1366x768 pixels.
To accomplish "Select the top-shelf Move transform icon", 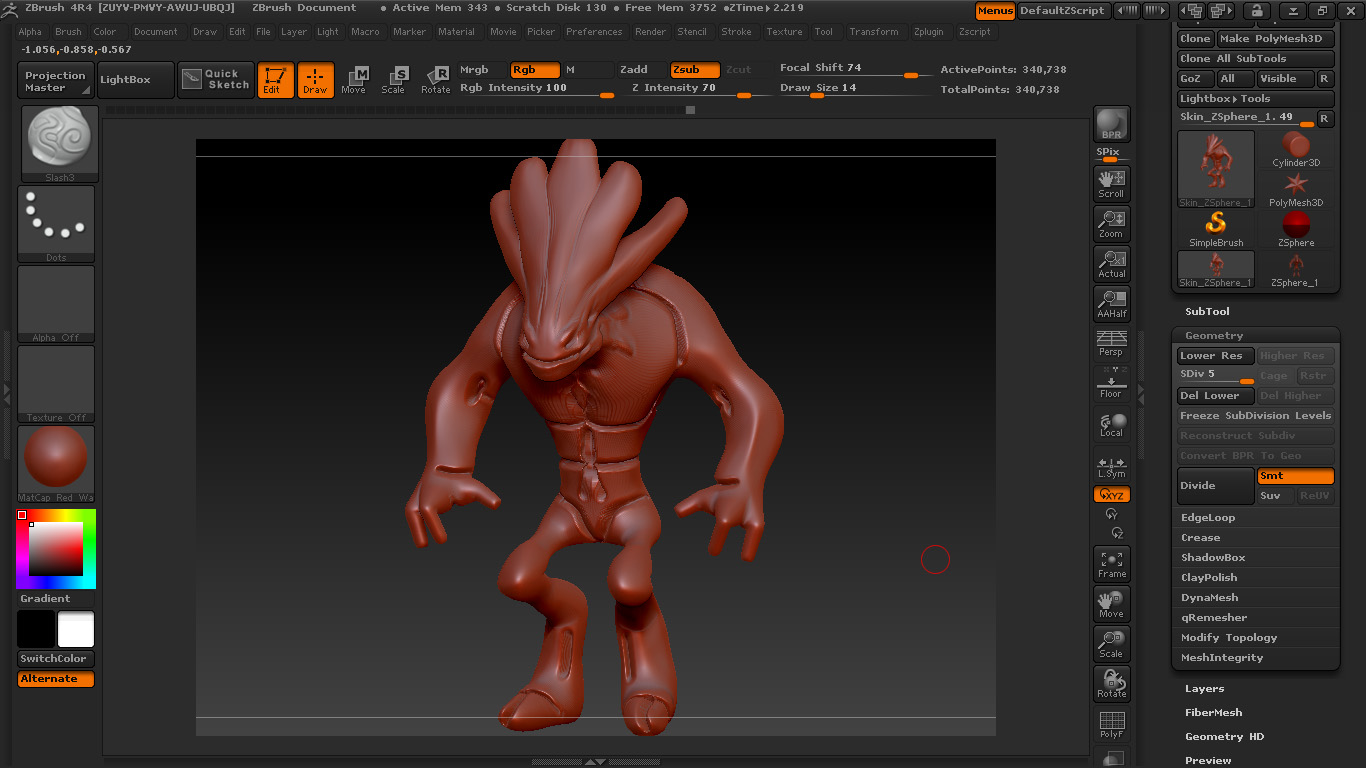I will pos(353,80).
